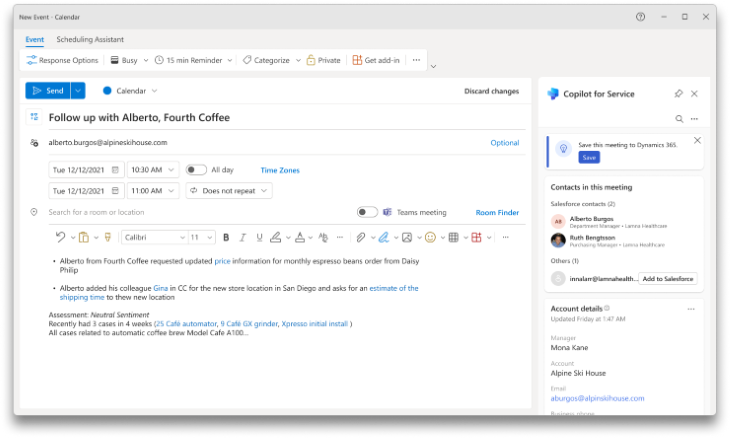Click the insert link icon
730x438 pixels.
(383, 237)
